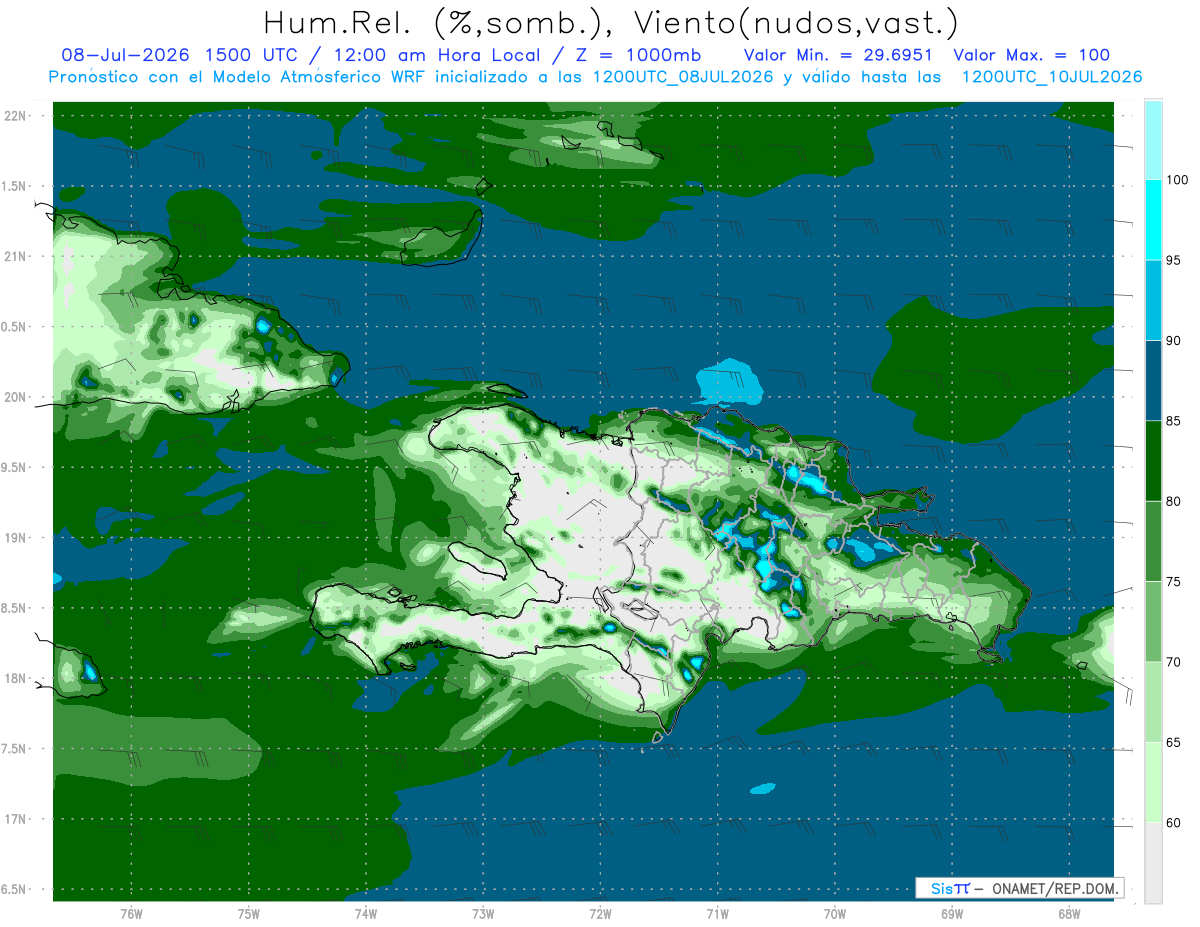
Task: Click the '69W' longitude label
Action: coord(951,914)
